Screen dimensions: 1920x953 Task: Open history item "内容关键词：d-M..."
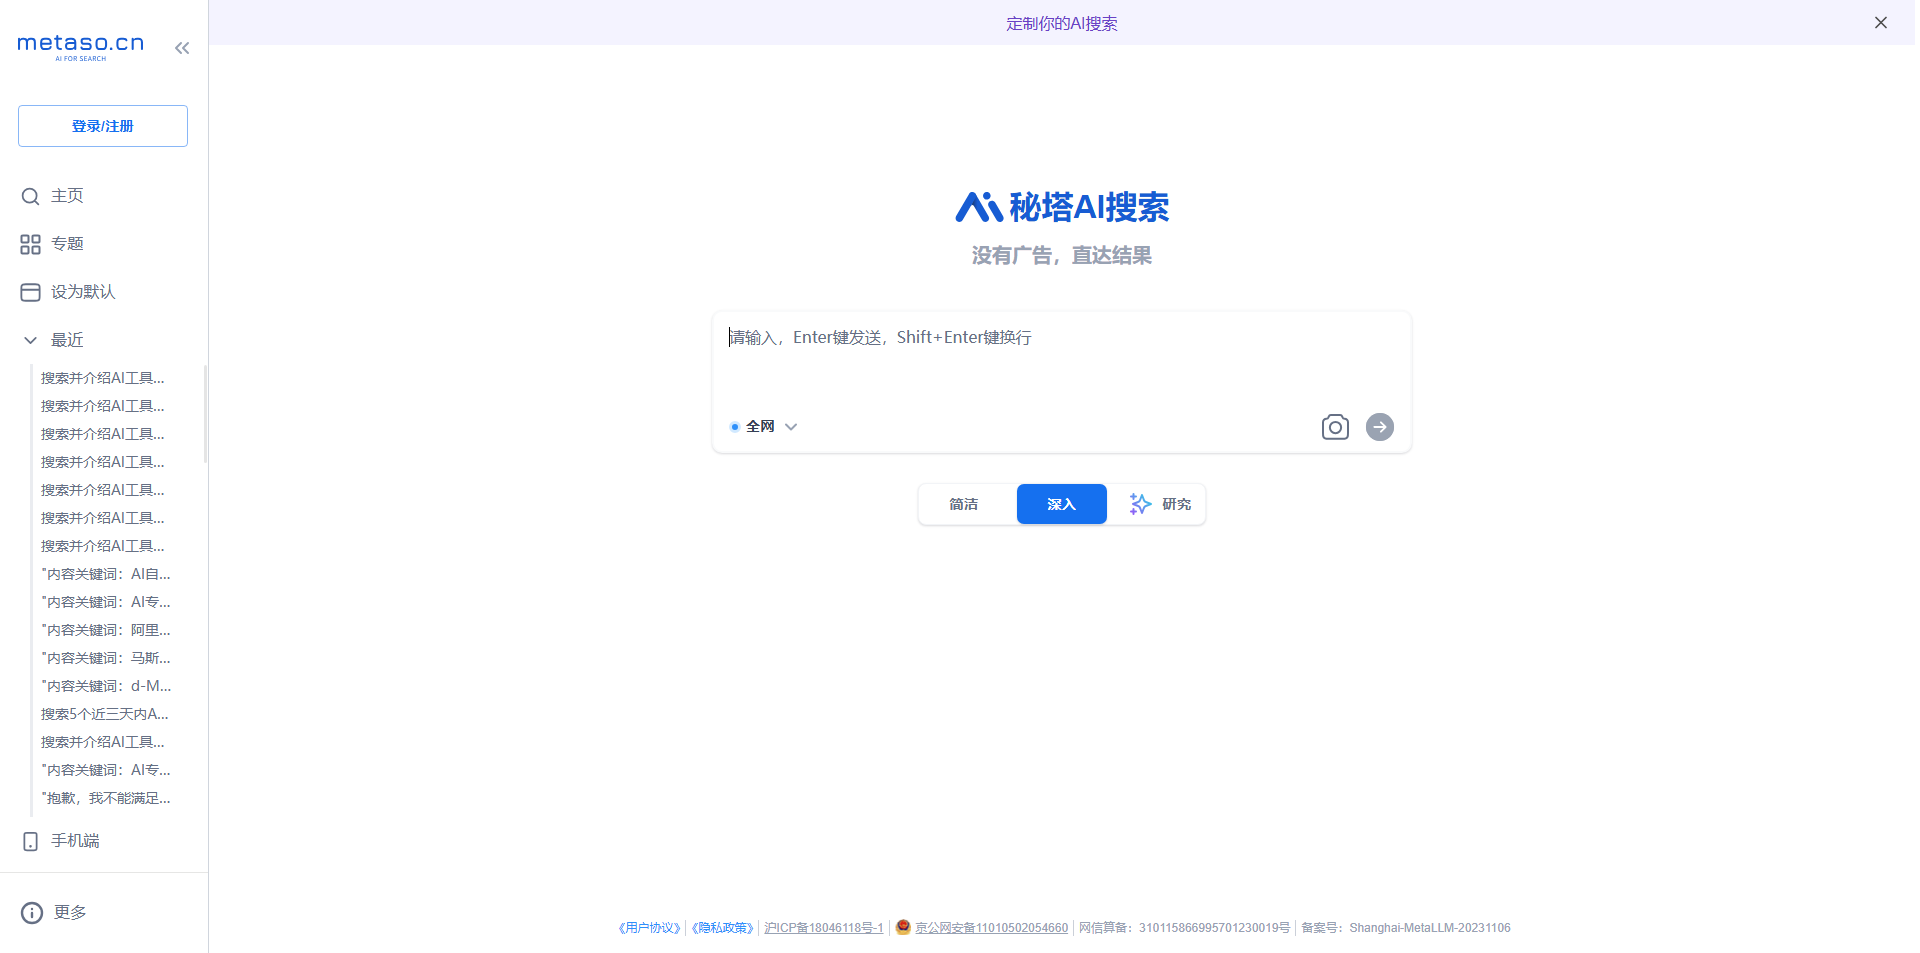pyautogui.click(x=106, y=686)
